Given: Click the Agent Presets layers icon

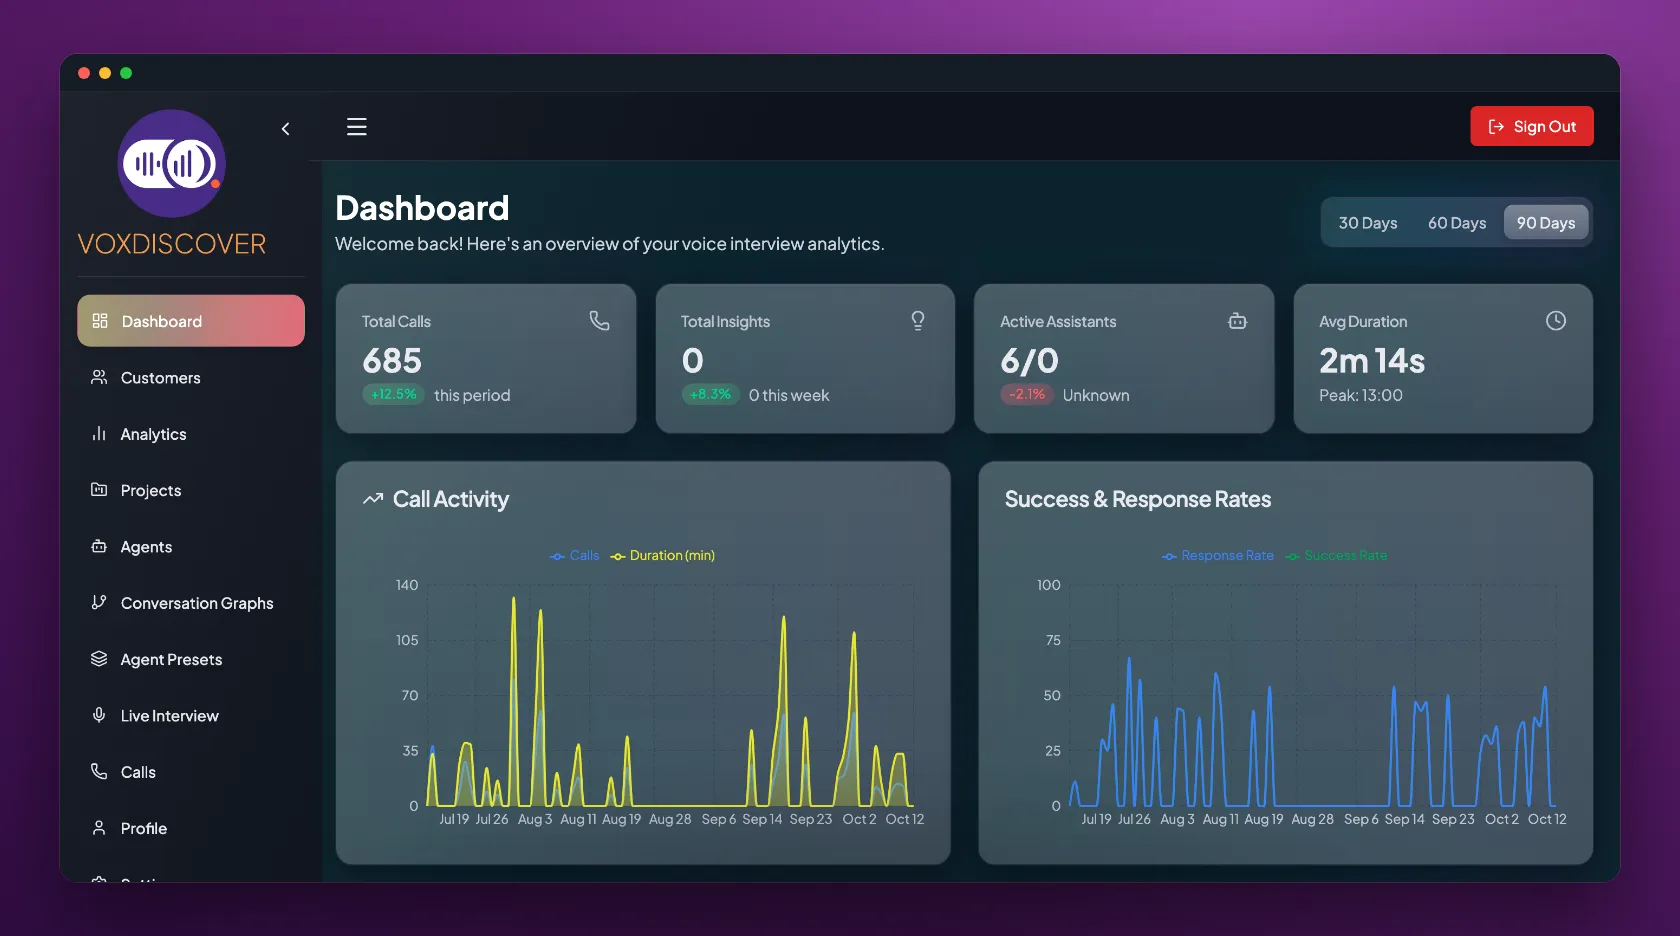Looking at the screenshot, I should click(99, 658).
